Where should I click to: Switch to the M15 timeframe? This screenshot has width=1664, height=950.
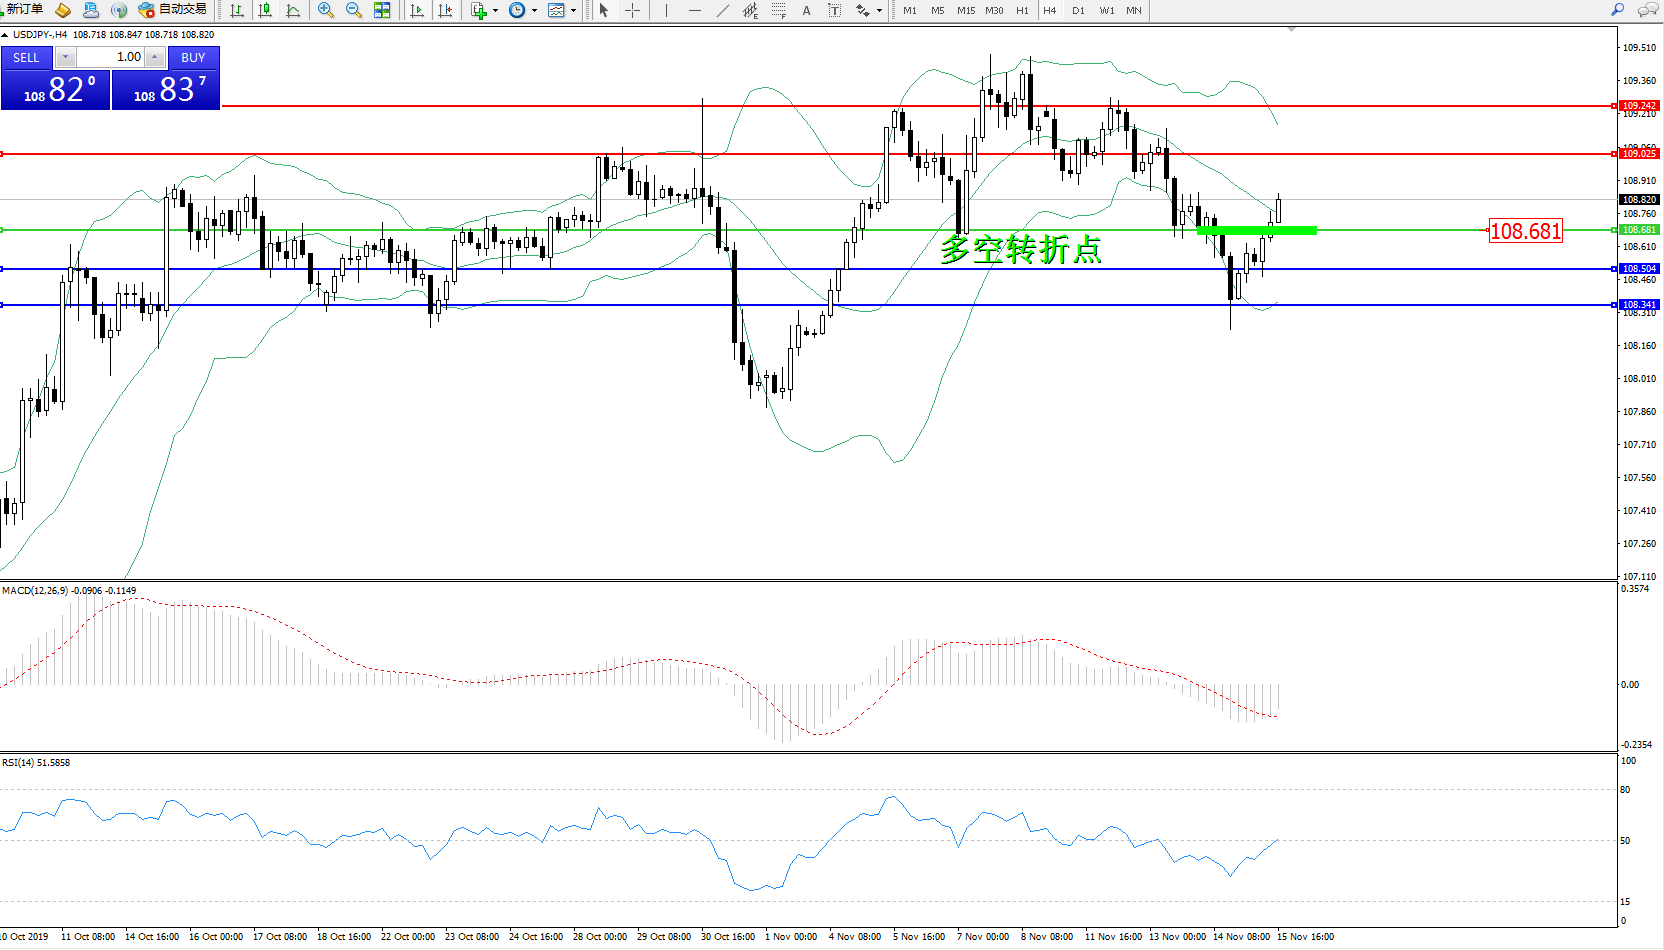pyautogui.click(x=965, y=10)
